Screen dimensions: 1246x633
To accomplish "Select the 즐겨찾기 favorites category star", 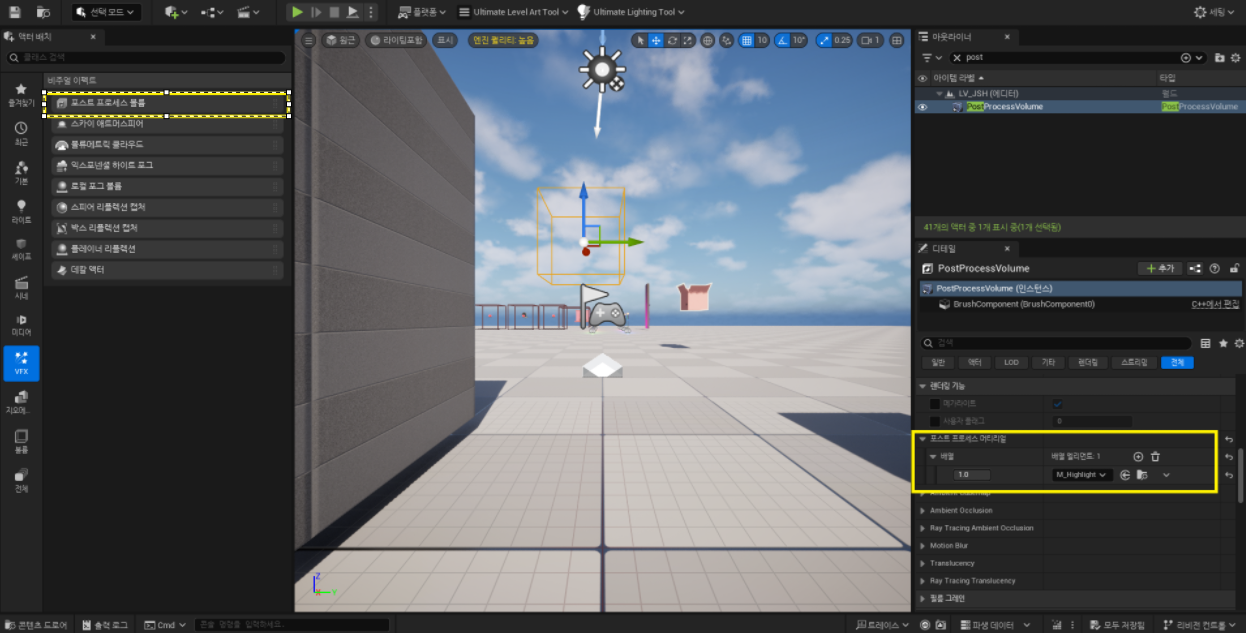I will pyautogui.click(x=21, y=94).
